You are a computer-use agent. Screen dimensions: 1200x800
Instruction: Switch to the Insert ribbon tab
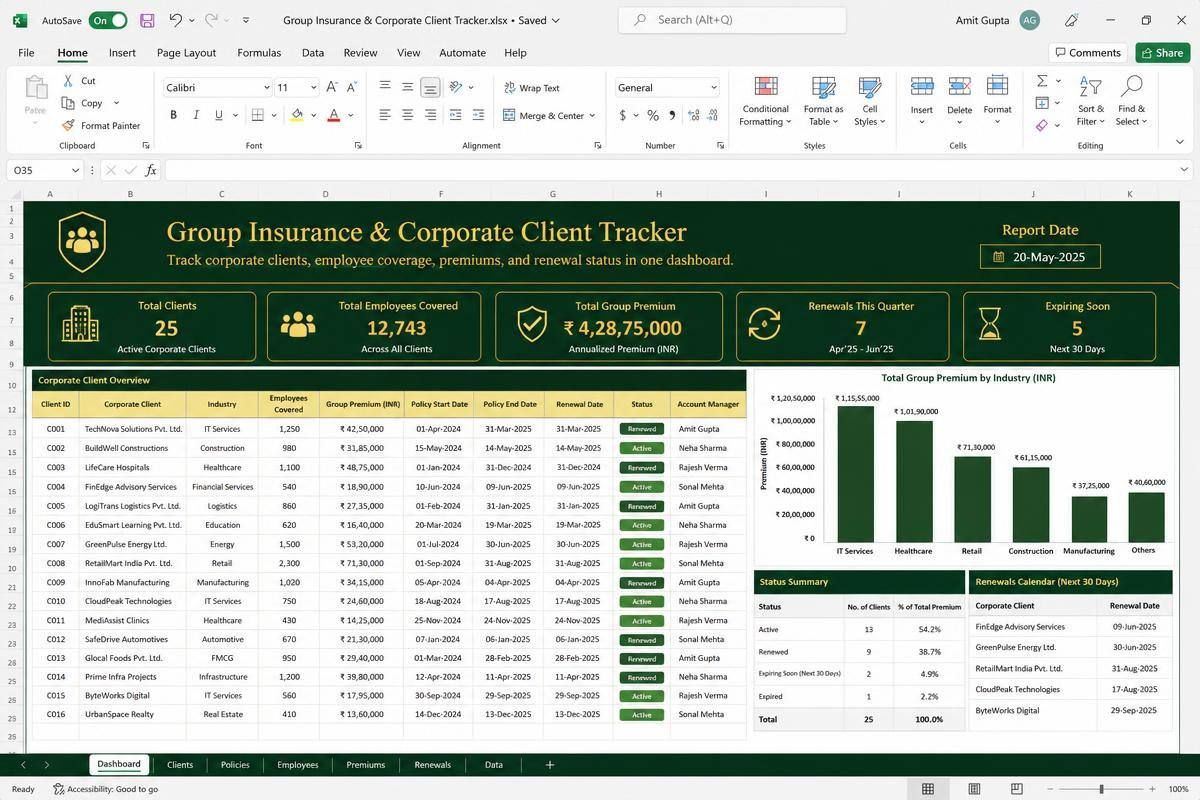click(122, 53)
